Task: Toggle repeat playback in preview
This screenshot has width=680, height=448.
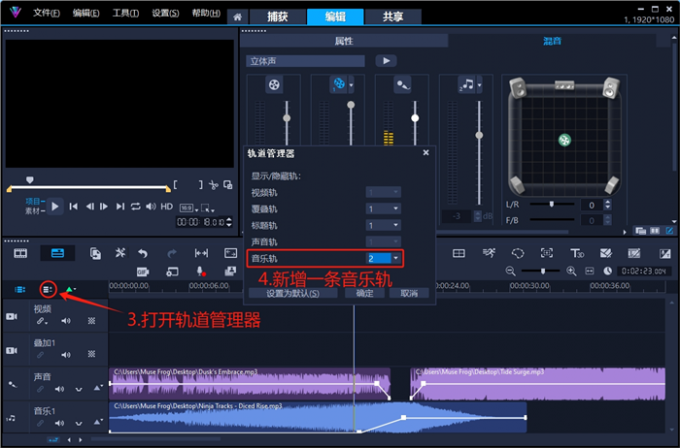Action: click(136, 207)
